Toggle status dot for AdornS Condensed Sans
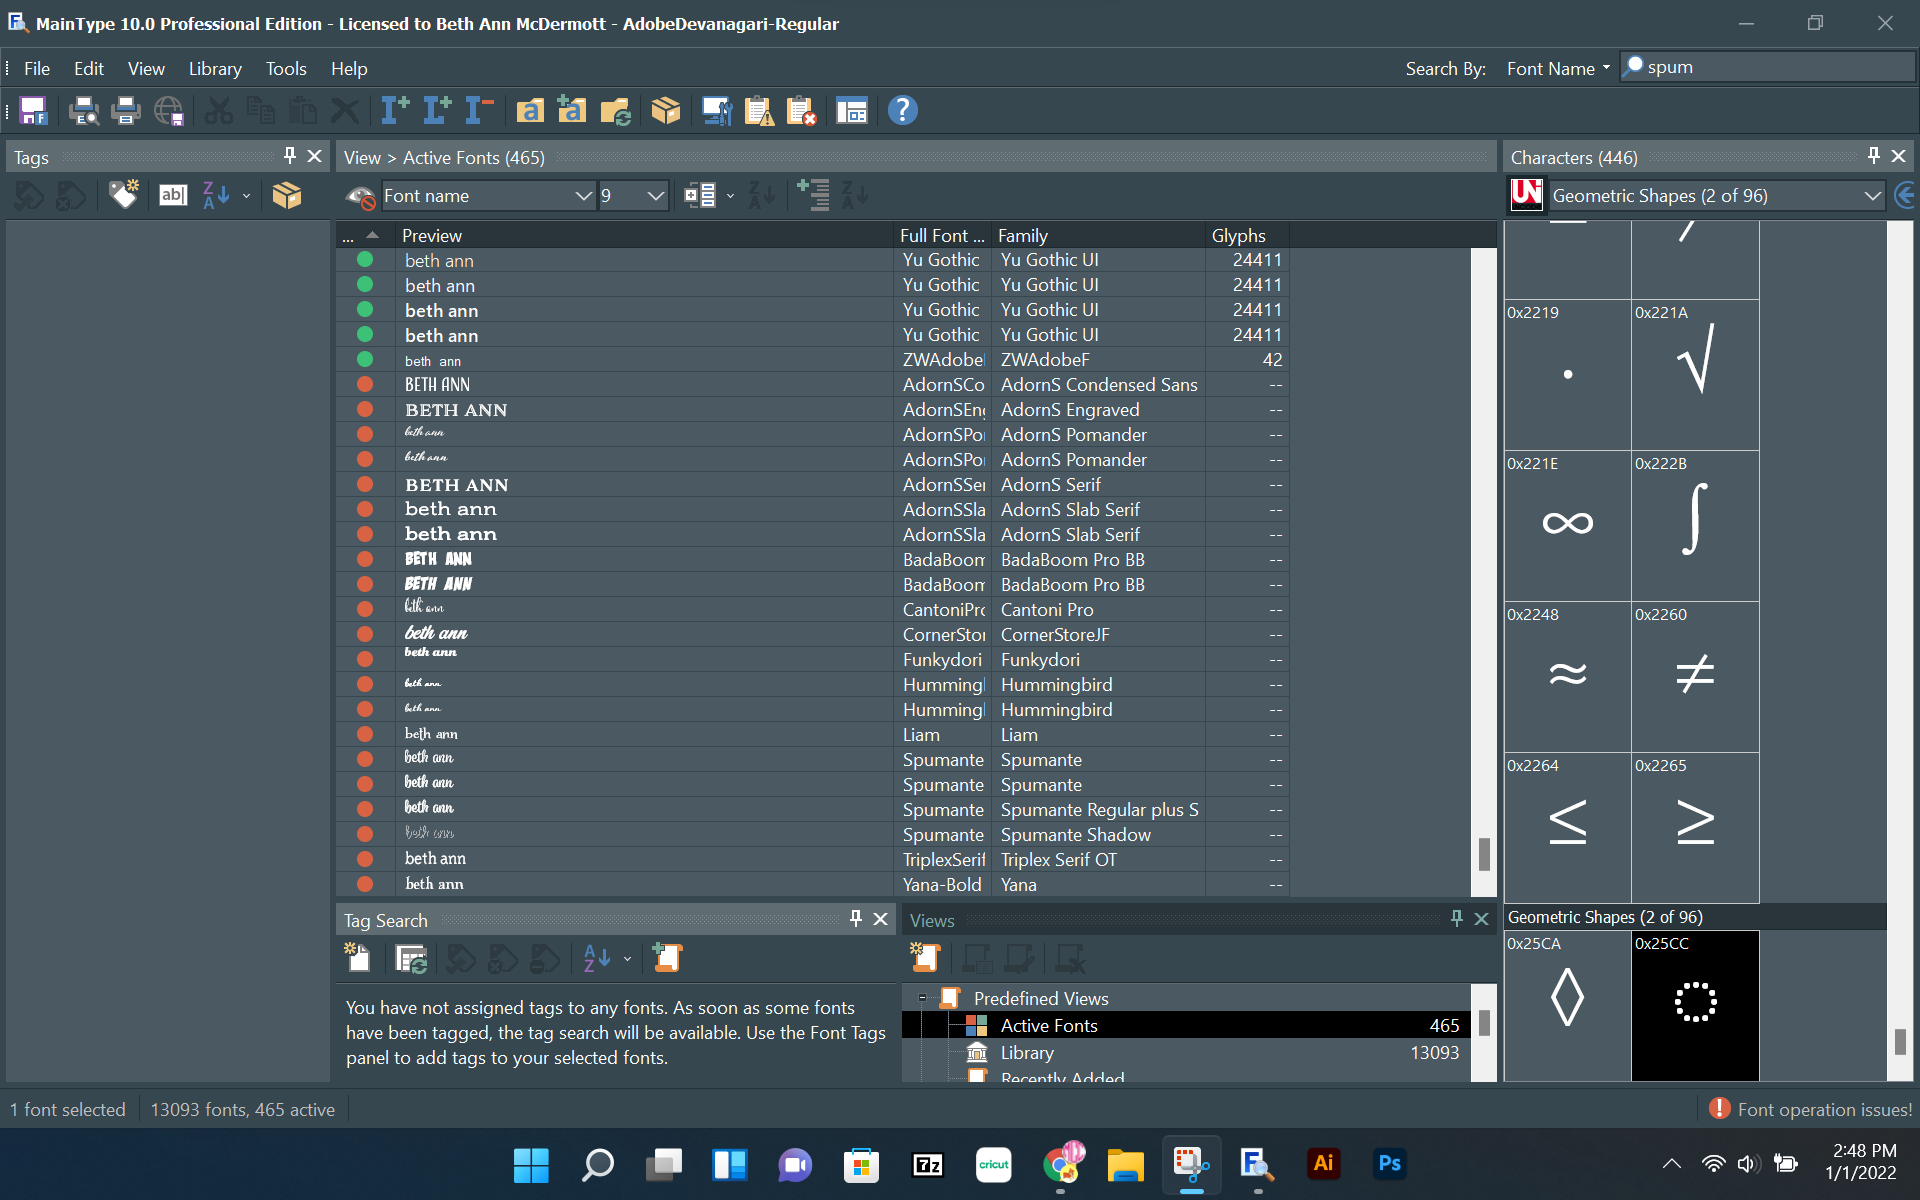Screen dimensions: 1920x1200 (x=365, y=385)
